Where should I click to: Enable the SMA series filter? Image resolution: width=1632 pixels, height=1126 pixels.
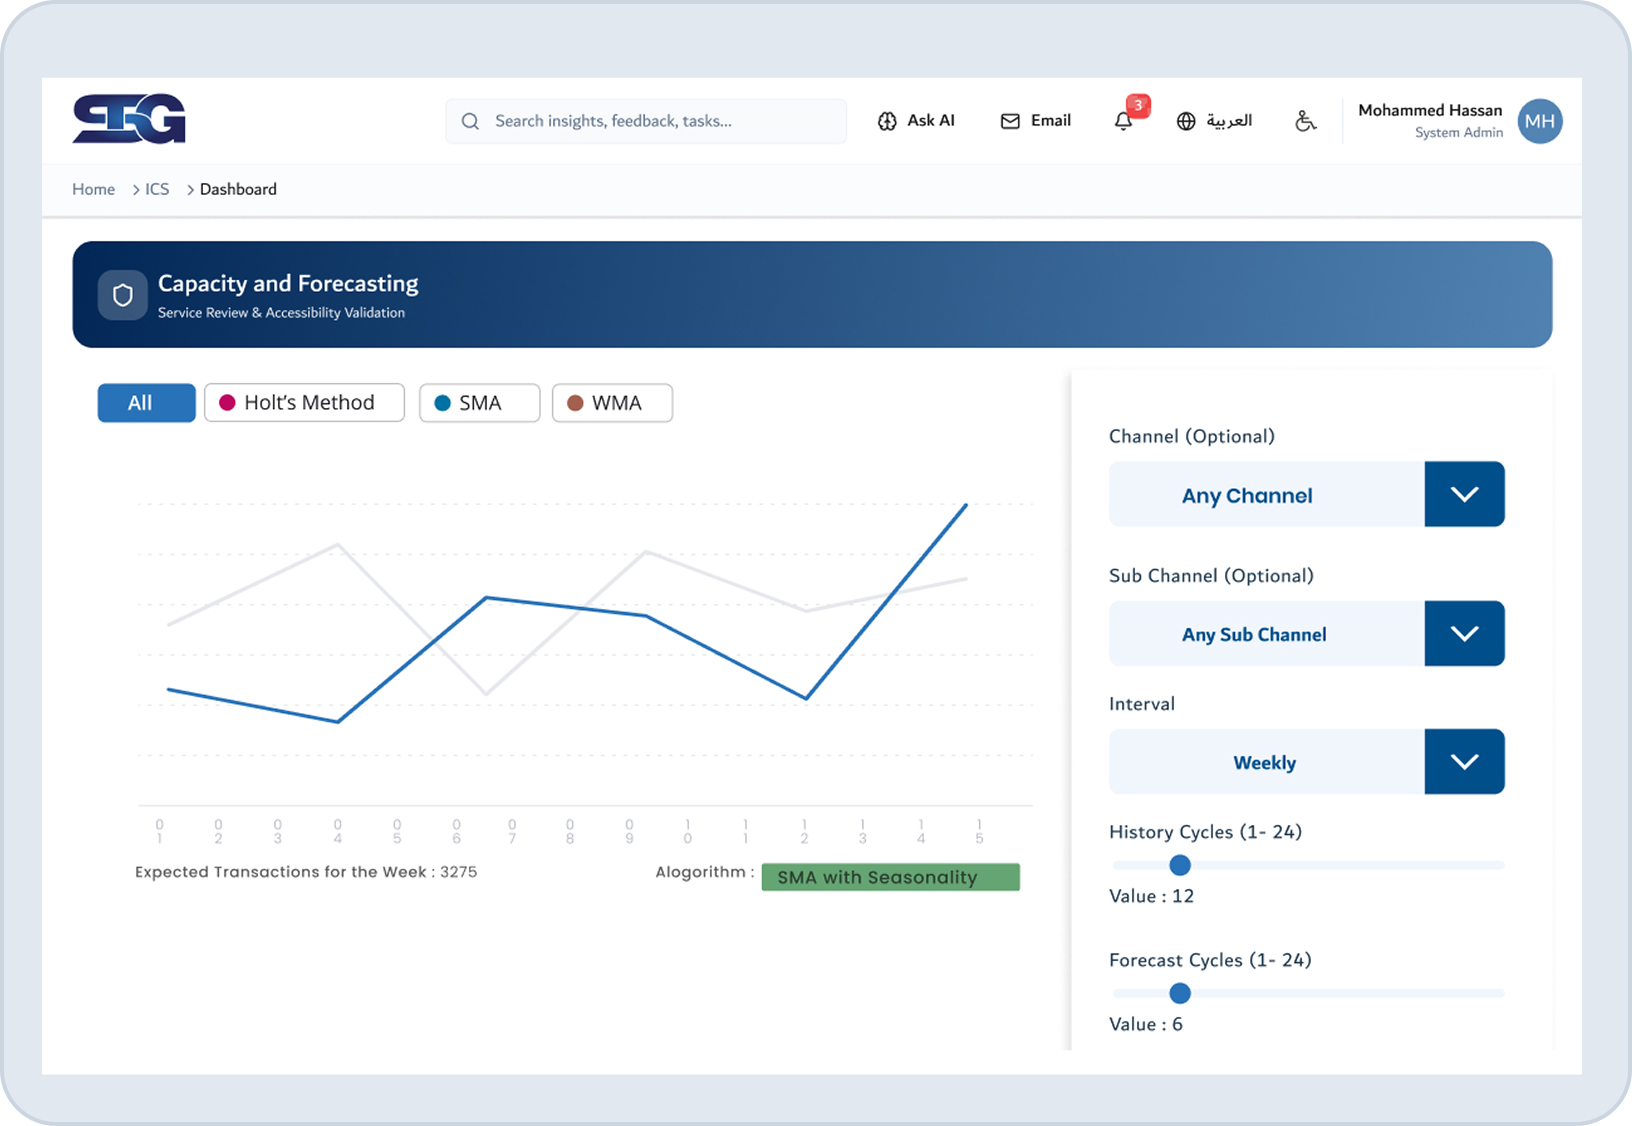(479, 402)
